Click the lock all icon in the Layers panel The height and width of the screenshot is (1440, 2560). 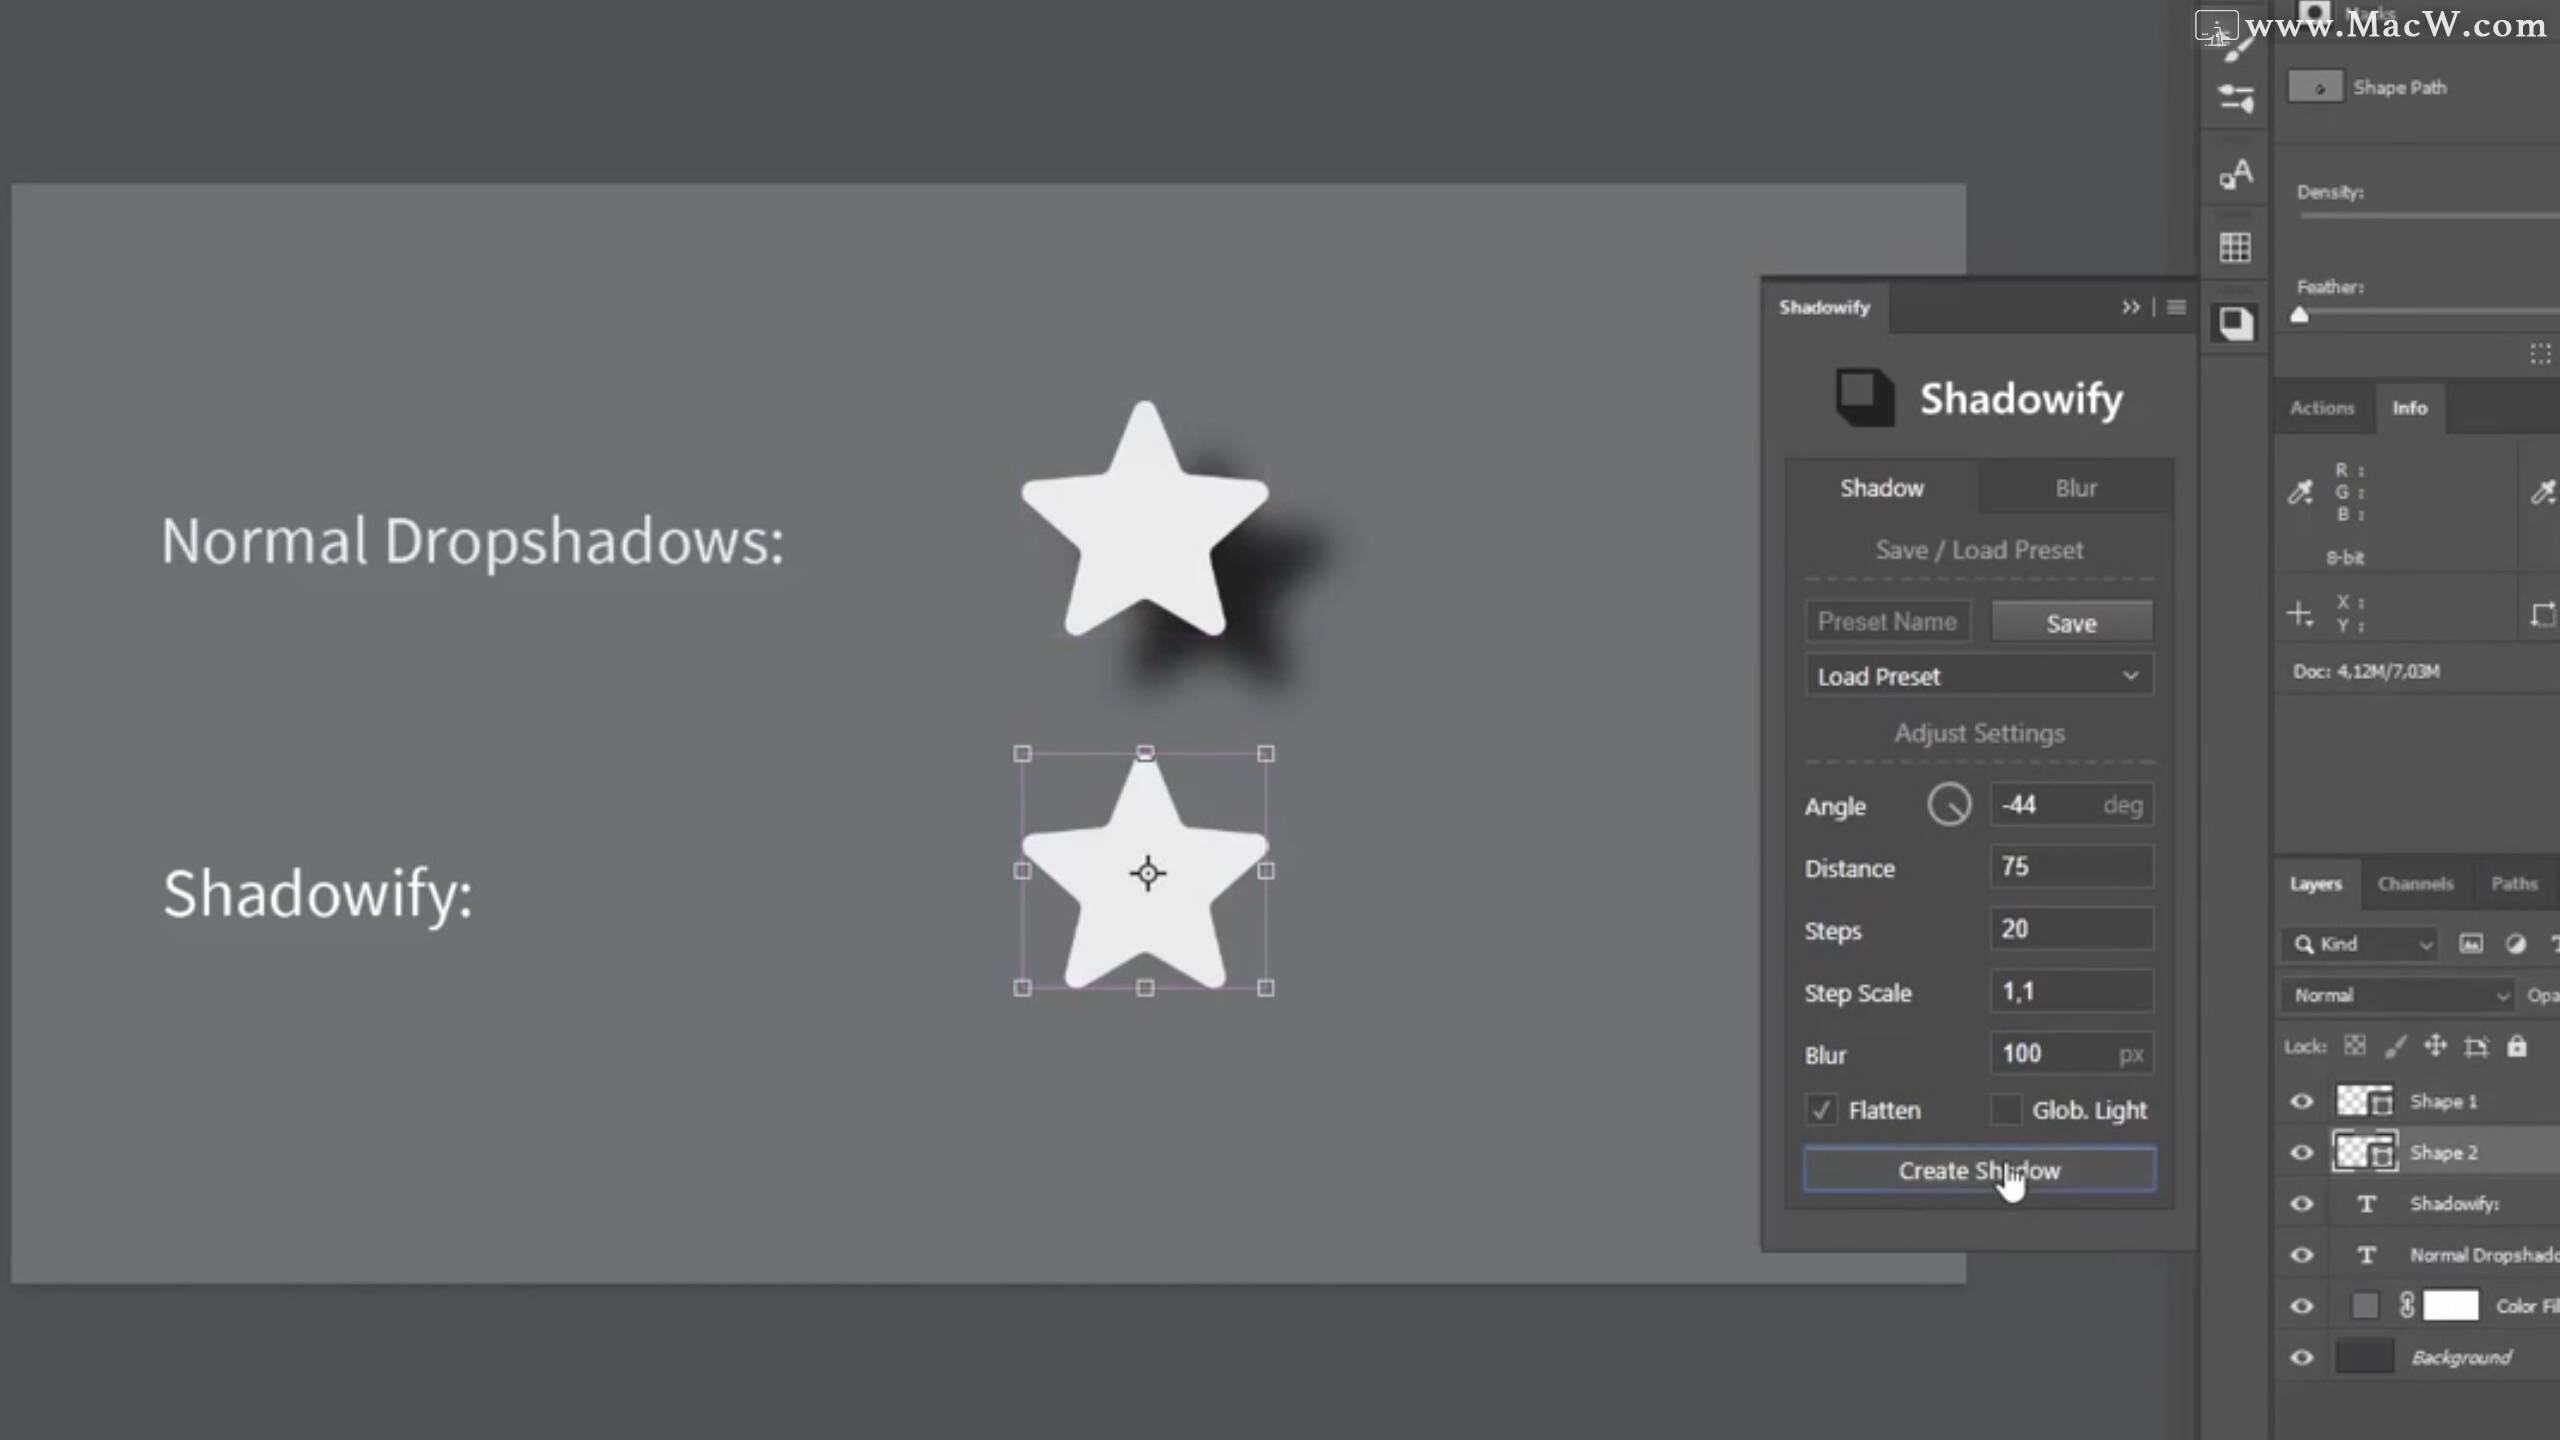pyautogui.click(x=2518, y=1046)
